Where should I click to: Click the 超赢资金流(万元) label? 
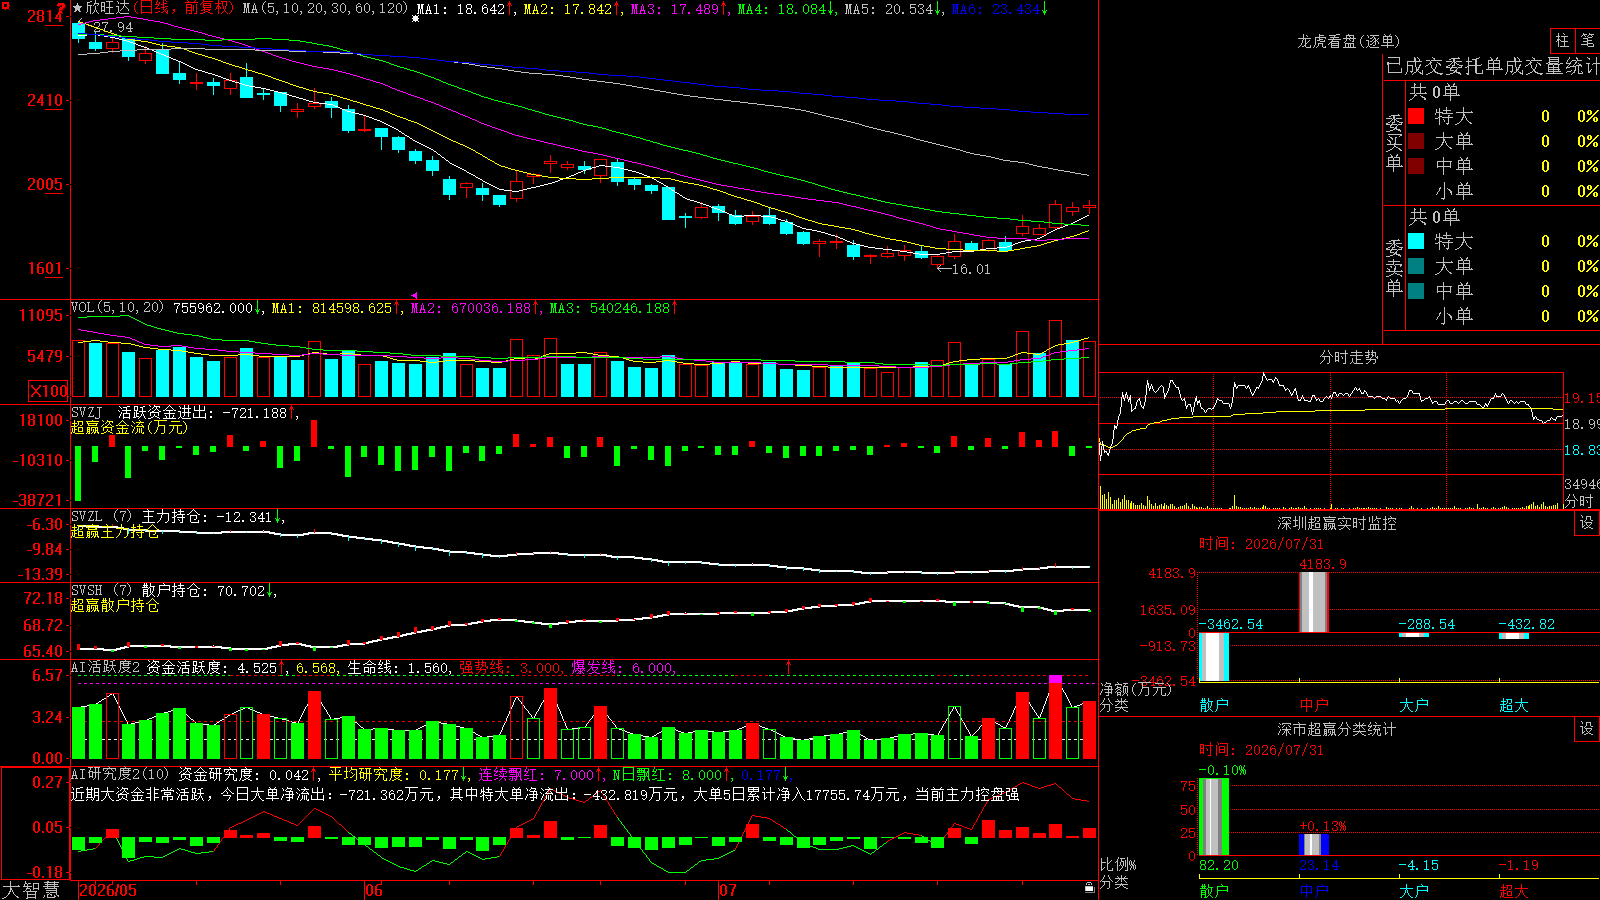(129, 427)
